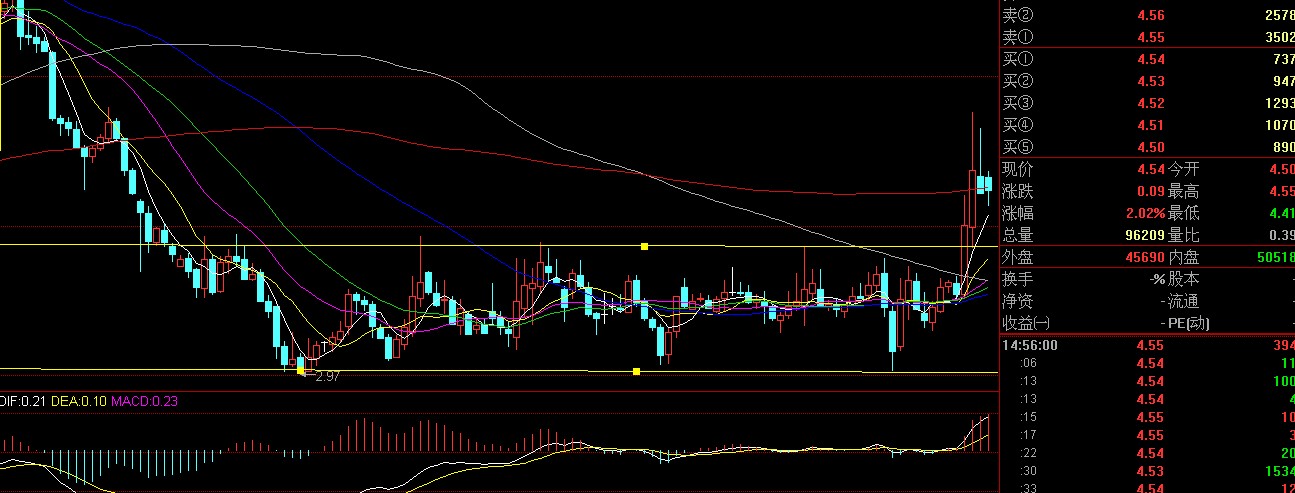
Task: Click the 总量 value 96209
Action: [x=1144, y=235]
